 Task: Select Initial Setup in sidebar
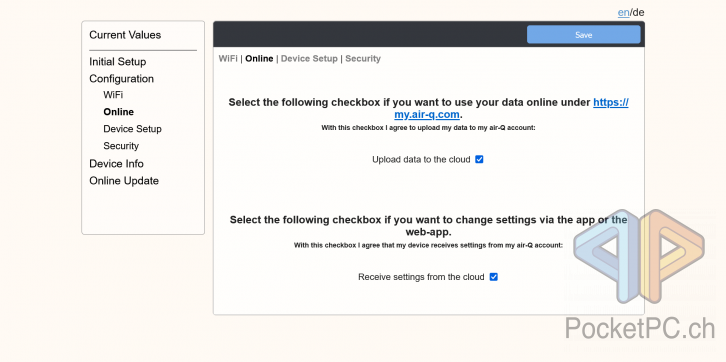pyautogui.click(x=118, y=62)
